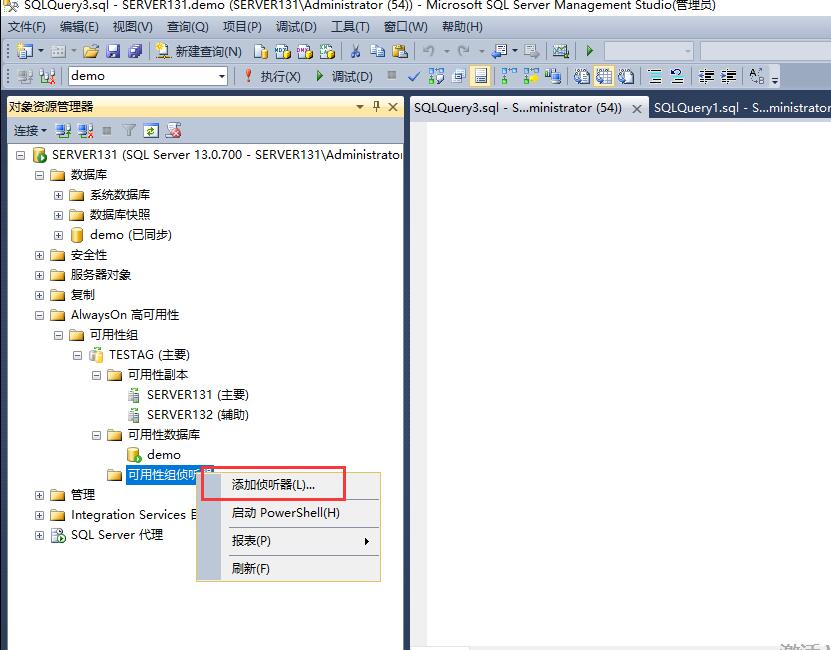Comment out the selected lines
831x650 pixels.
655,76
